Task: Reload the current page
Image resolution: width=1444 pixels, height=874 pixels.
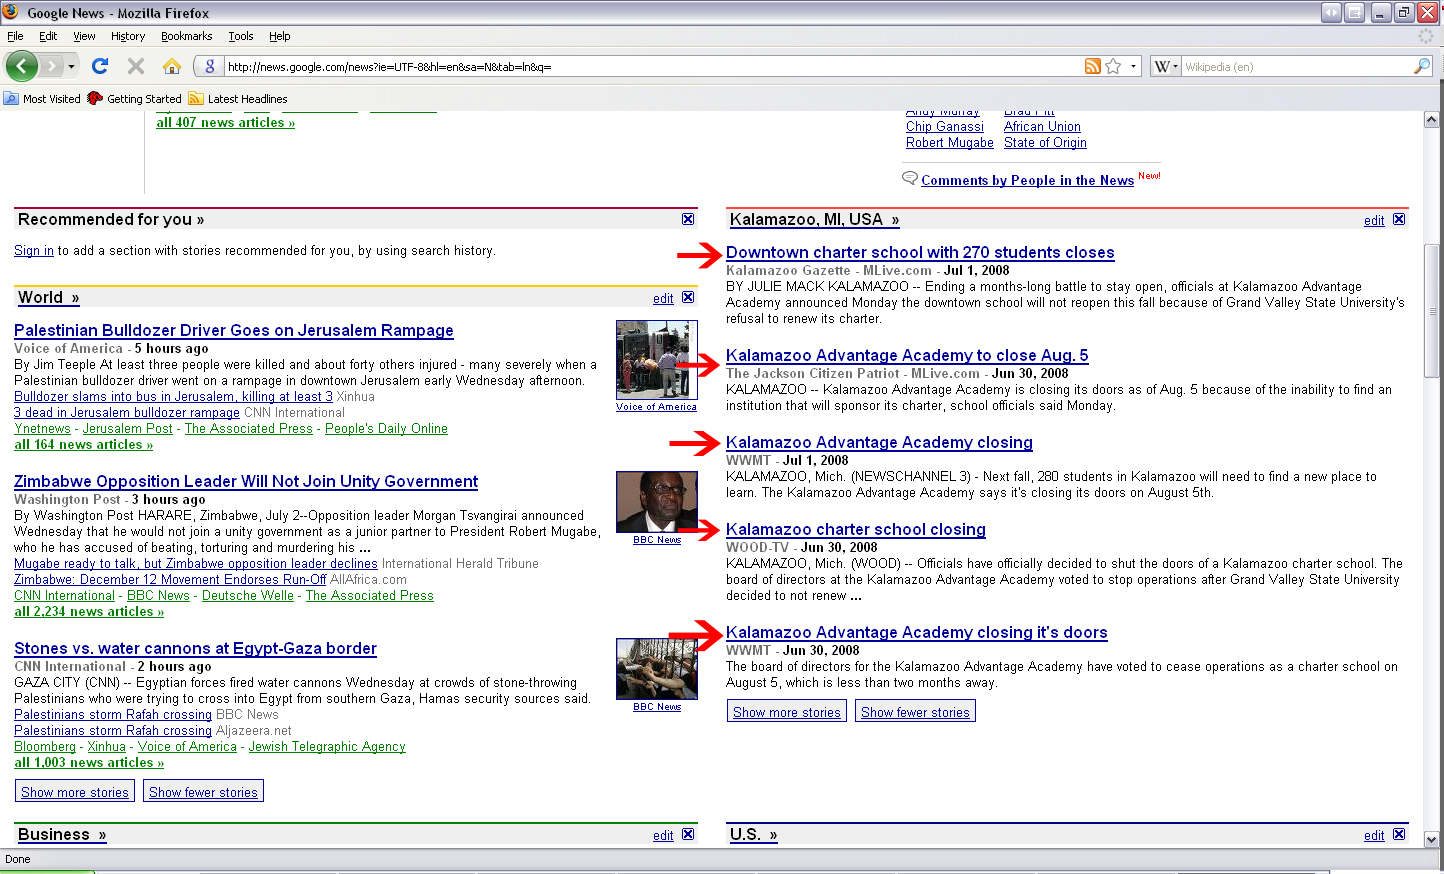Action: point(99,66)
